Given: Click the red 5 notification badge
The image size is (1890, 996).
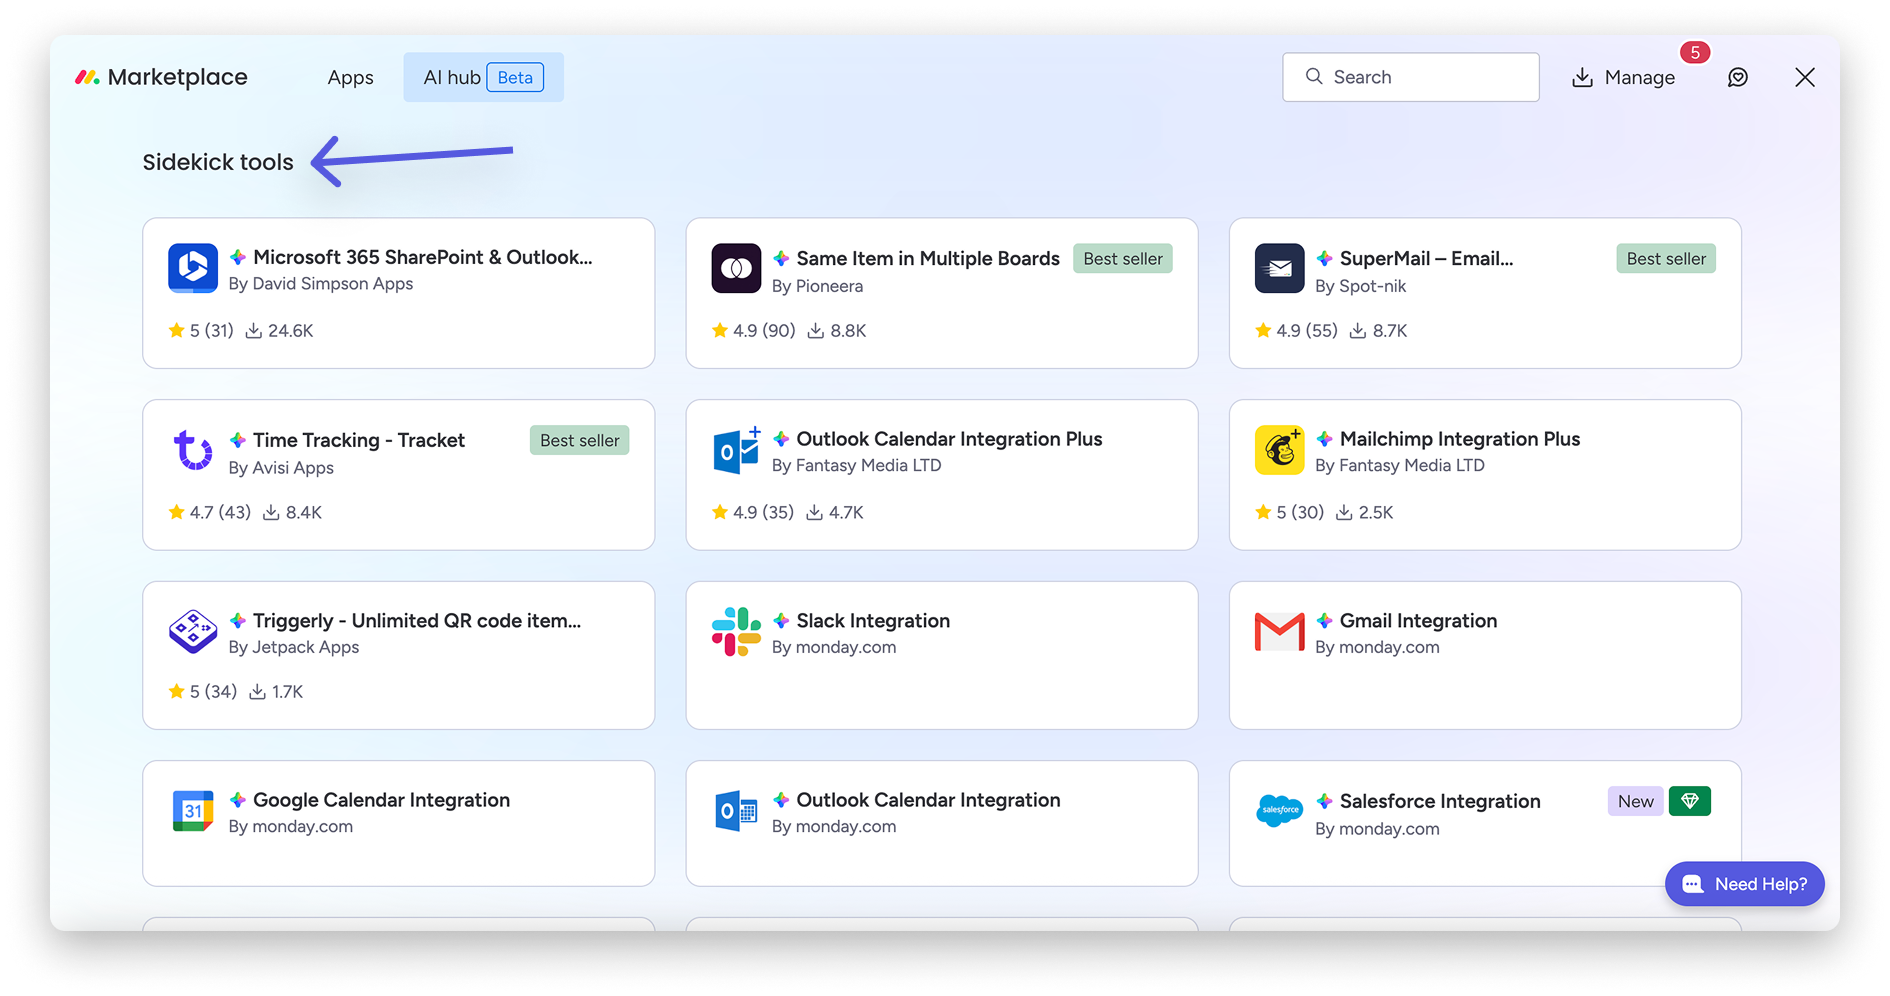Looking at the screenshot, I should (x=1695, y=52).
